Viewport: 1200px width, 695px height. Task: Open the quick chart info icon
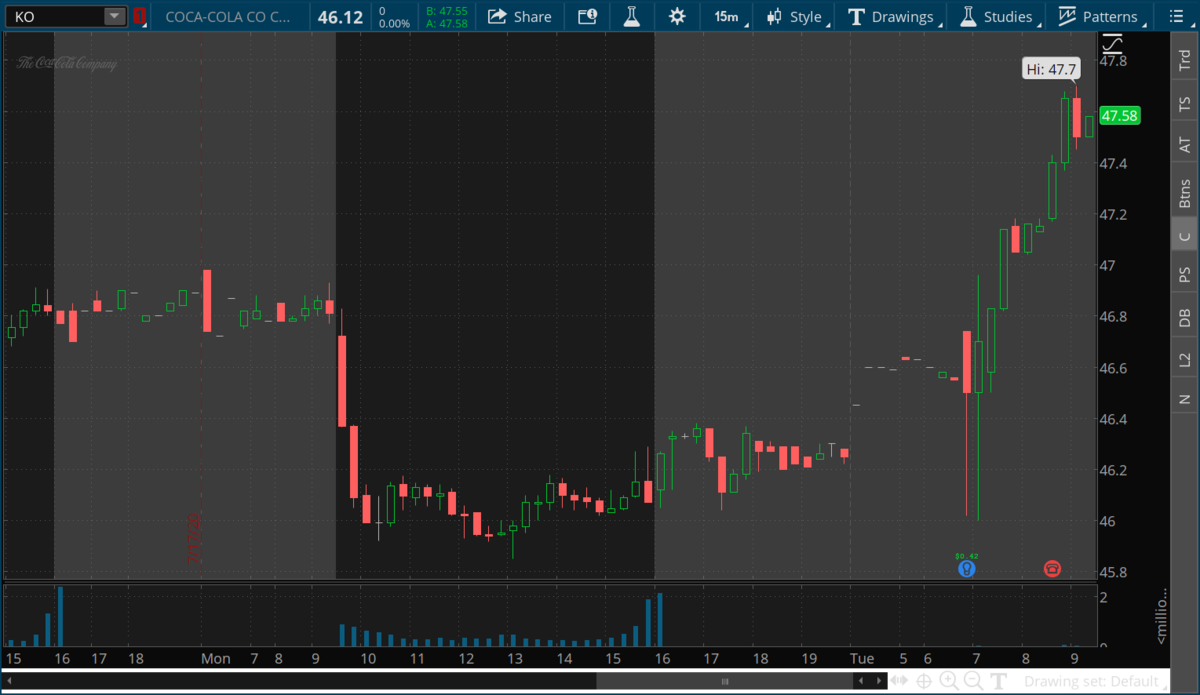click(587, 16)
